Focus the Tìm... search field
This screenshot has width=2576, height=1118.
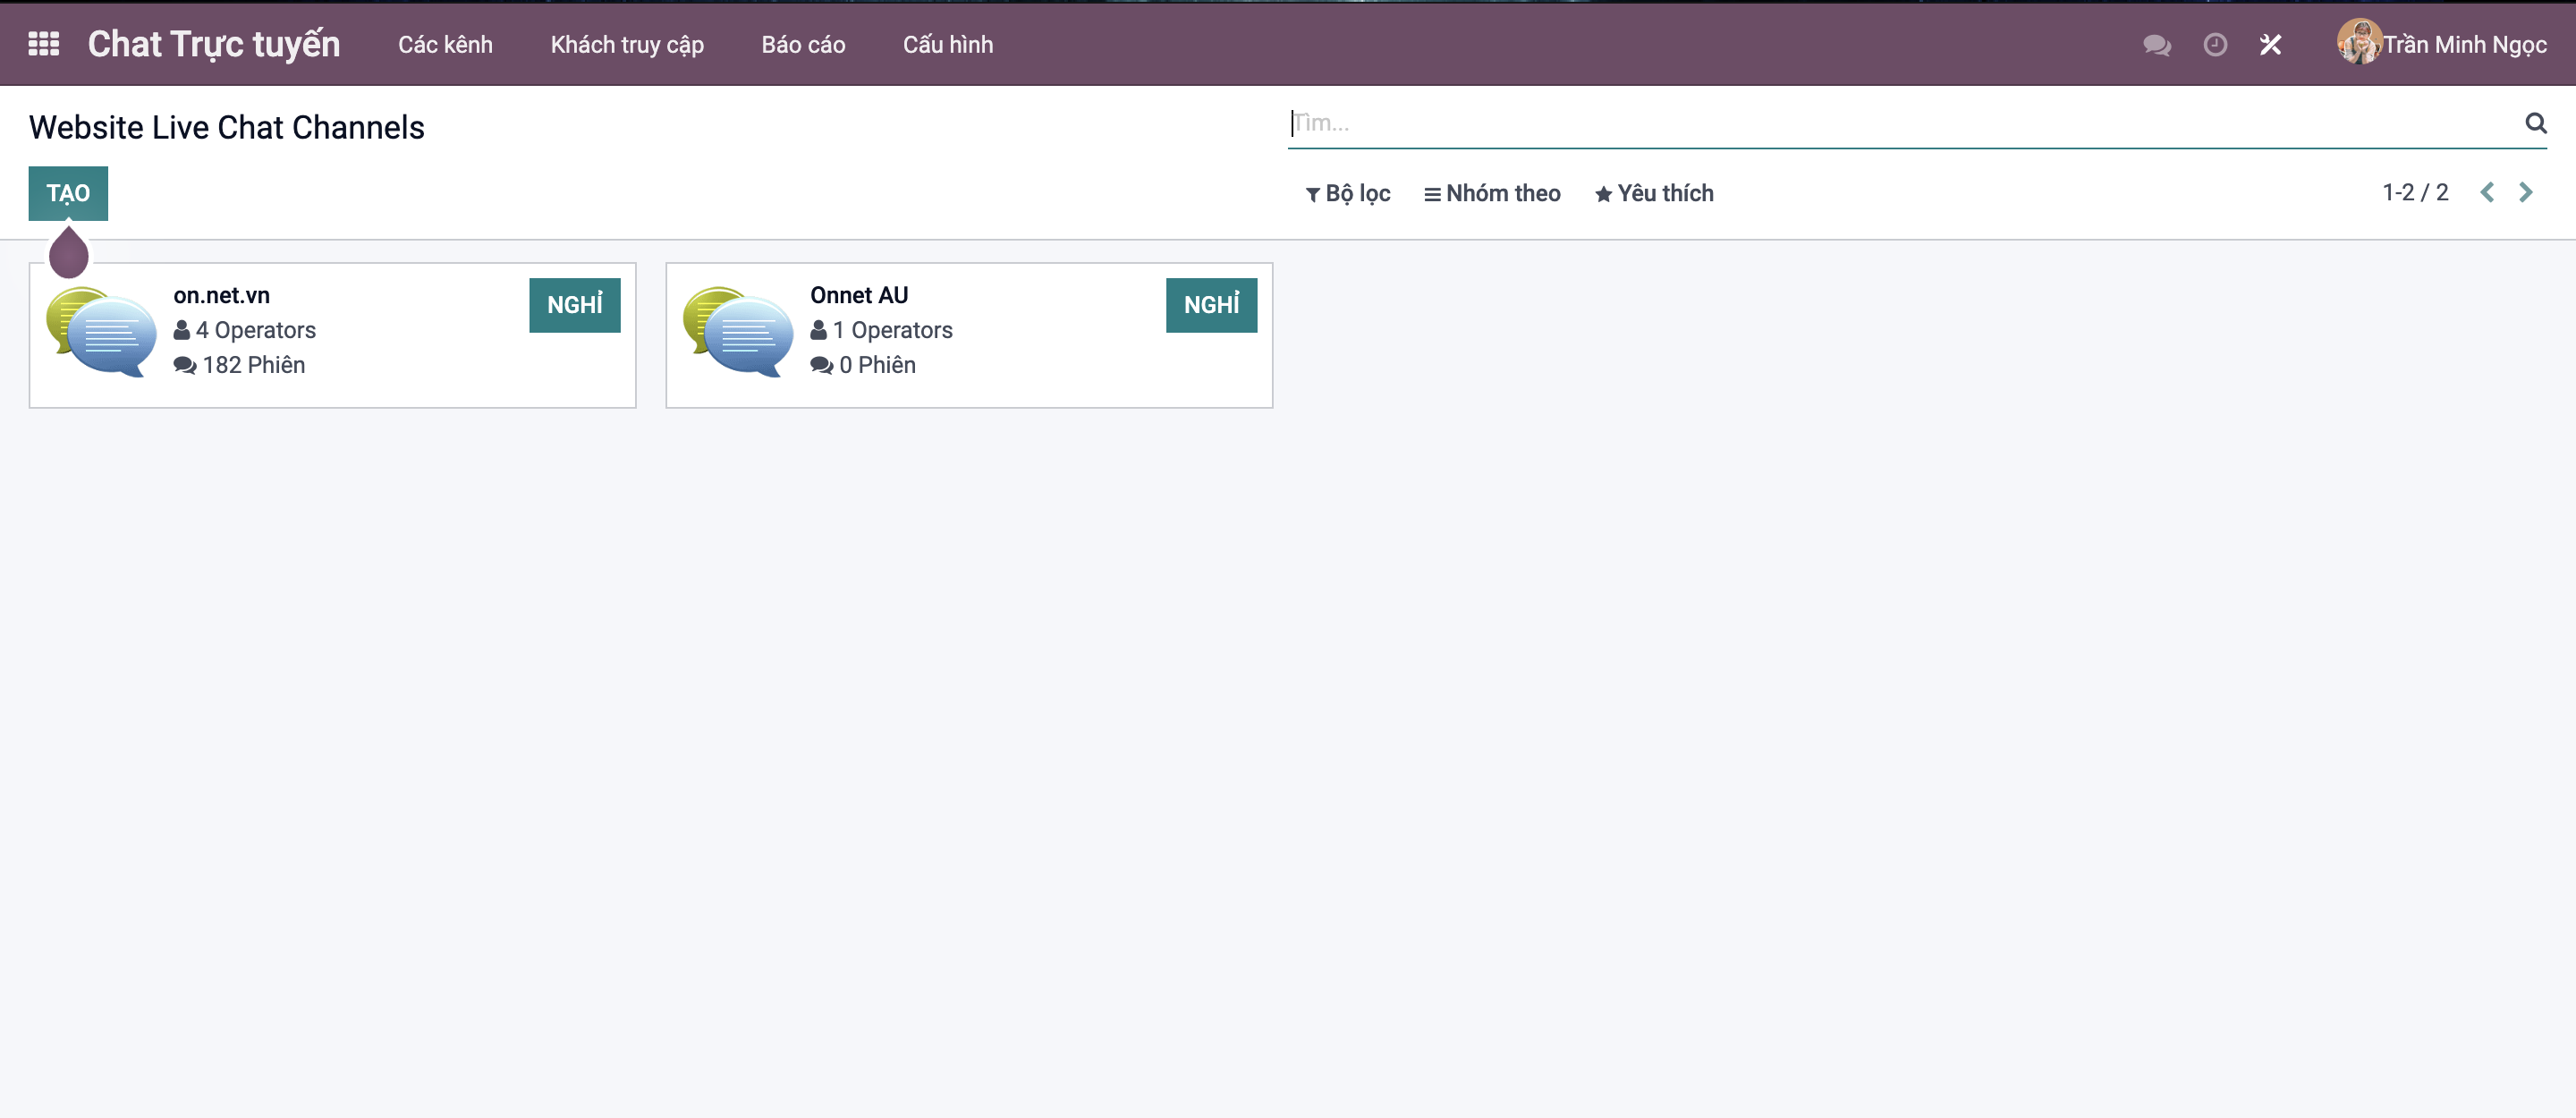1900,123
